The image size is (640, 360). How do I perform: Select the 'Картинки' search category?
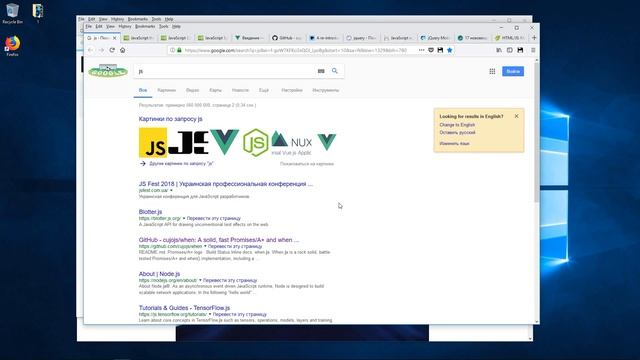[x=167, y=90]
